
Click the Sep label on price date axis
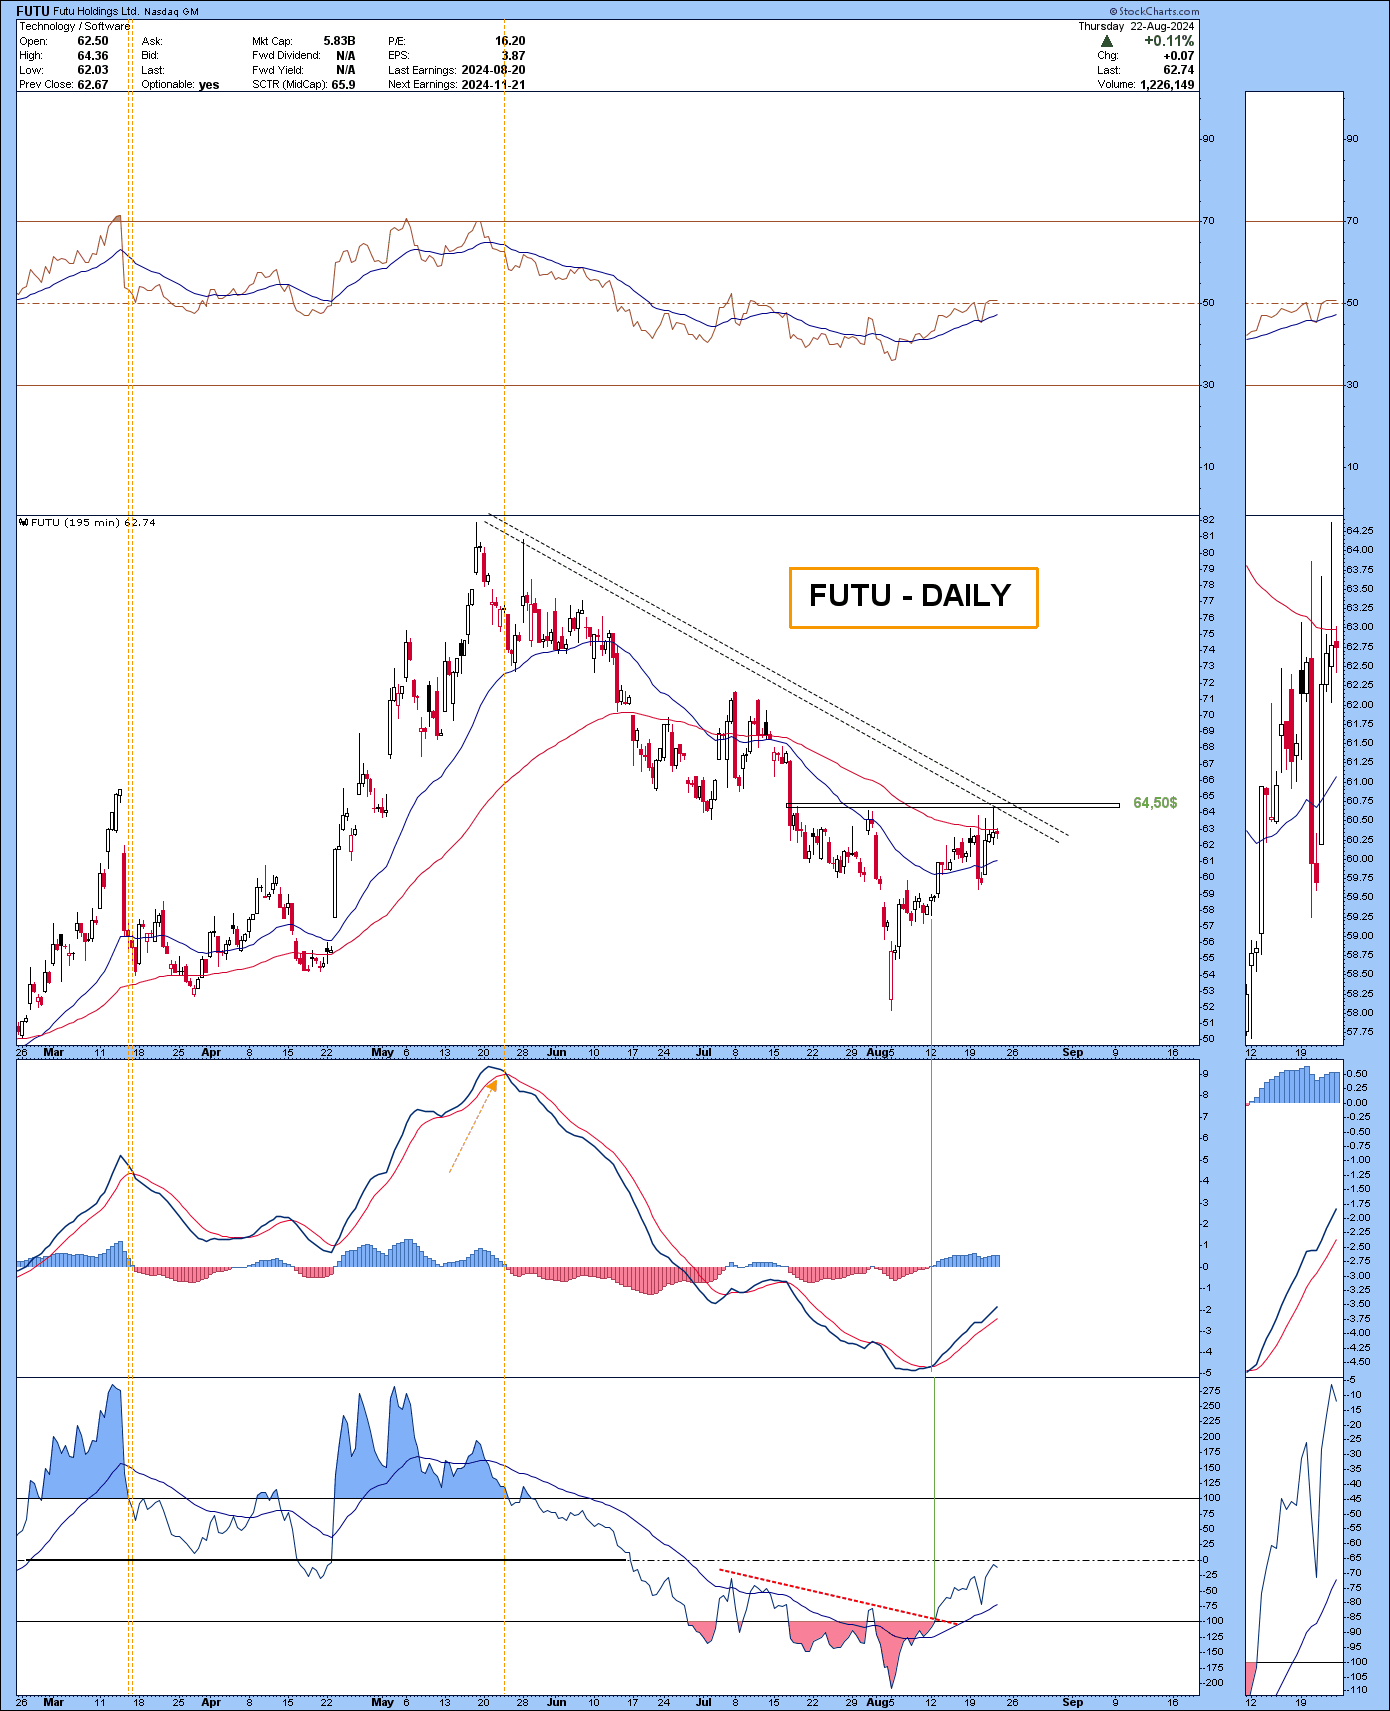click(x=1072, y=1052)
